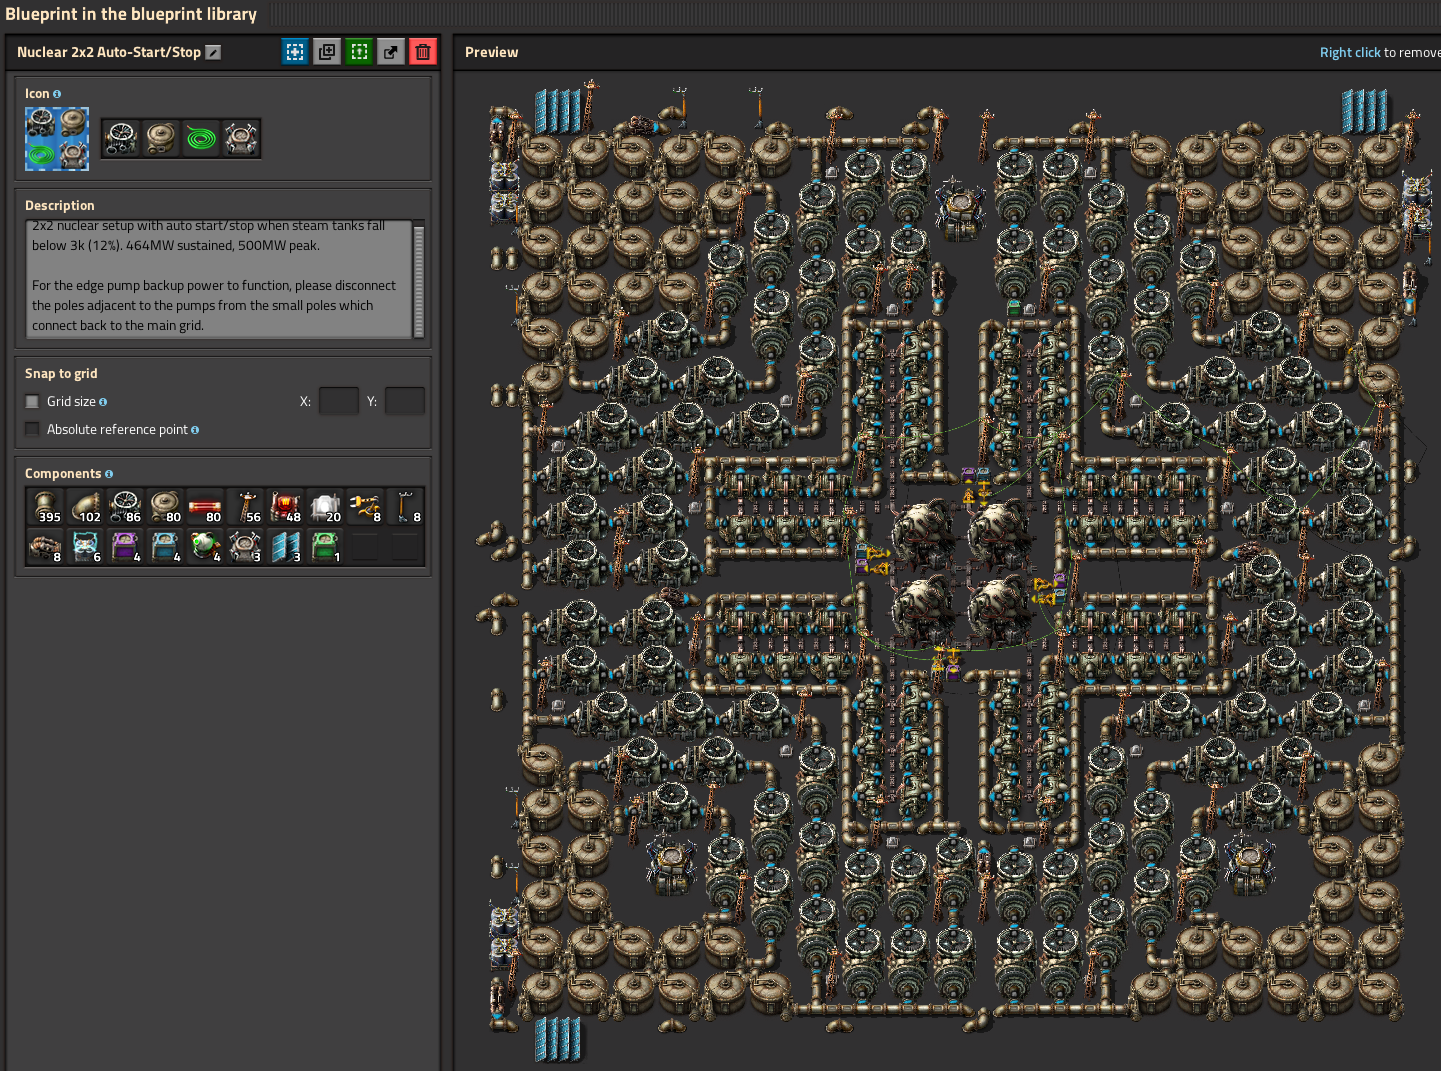Click info icon beside Absolute reference point

195,430
